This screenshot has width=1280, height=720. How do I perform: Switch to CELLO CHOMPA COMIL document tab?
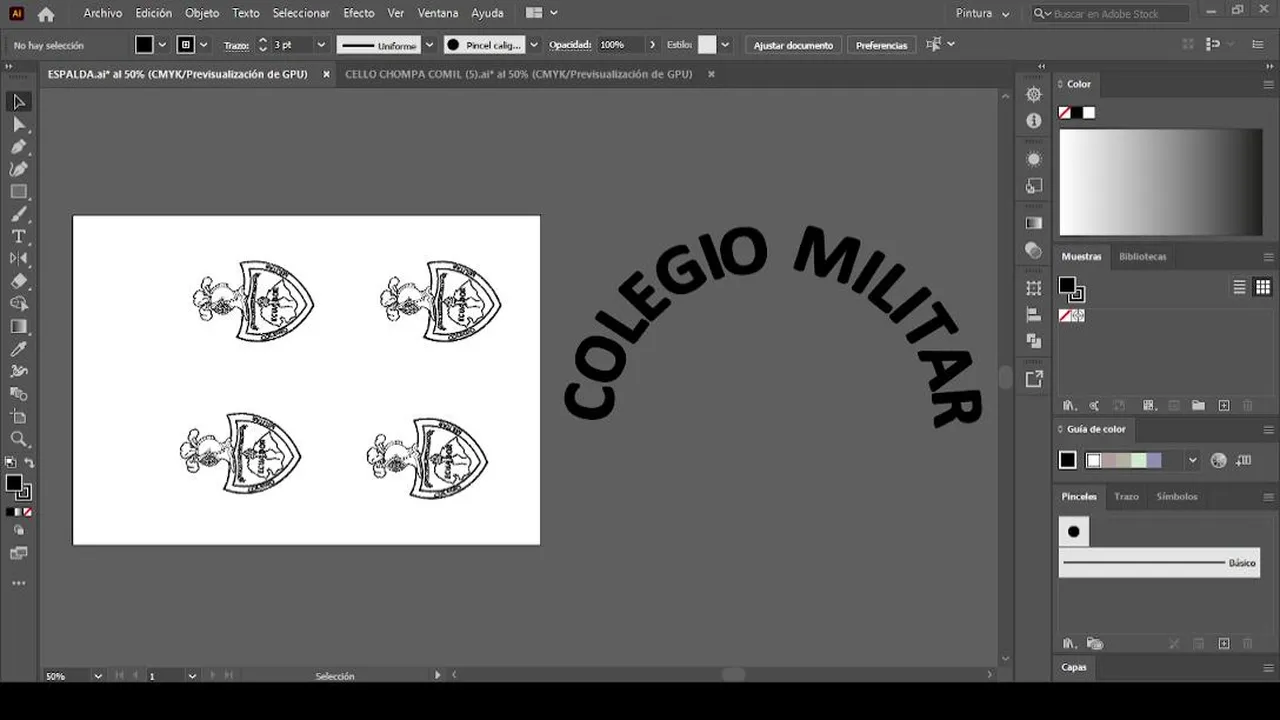tap(518, 74)
